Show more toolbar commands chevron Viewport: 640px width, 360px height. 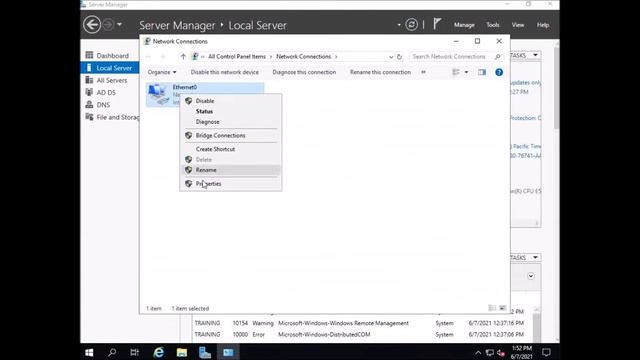click(423, 72)
